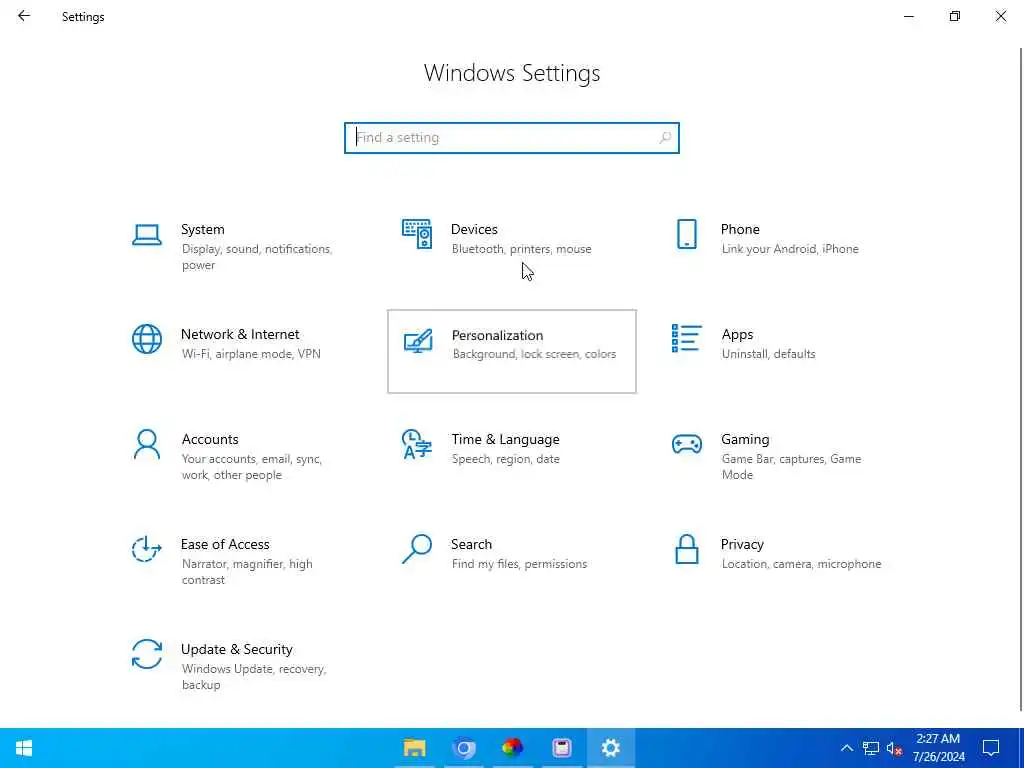Click the Privacy heading
Viewport: 1024px width, 768px height.
click(742, 544)
